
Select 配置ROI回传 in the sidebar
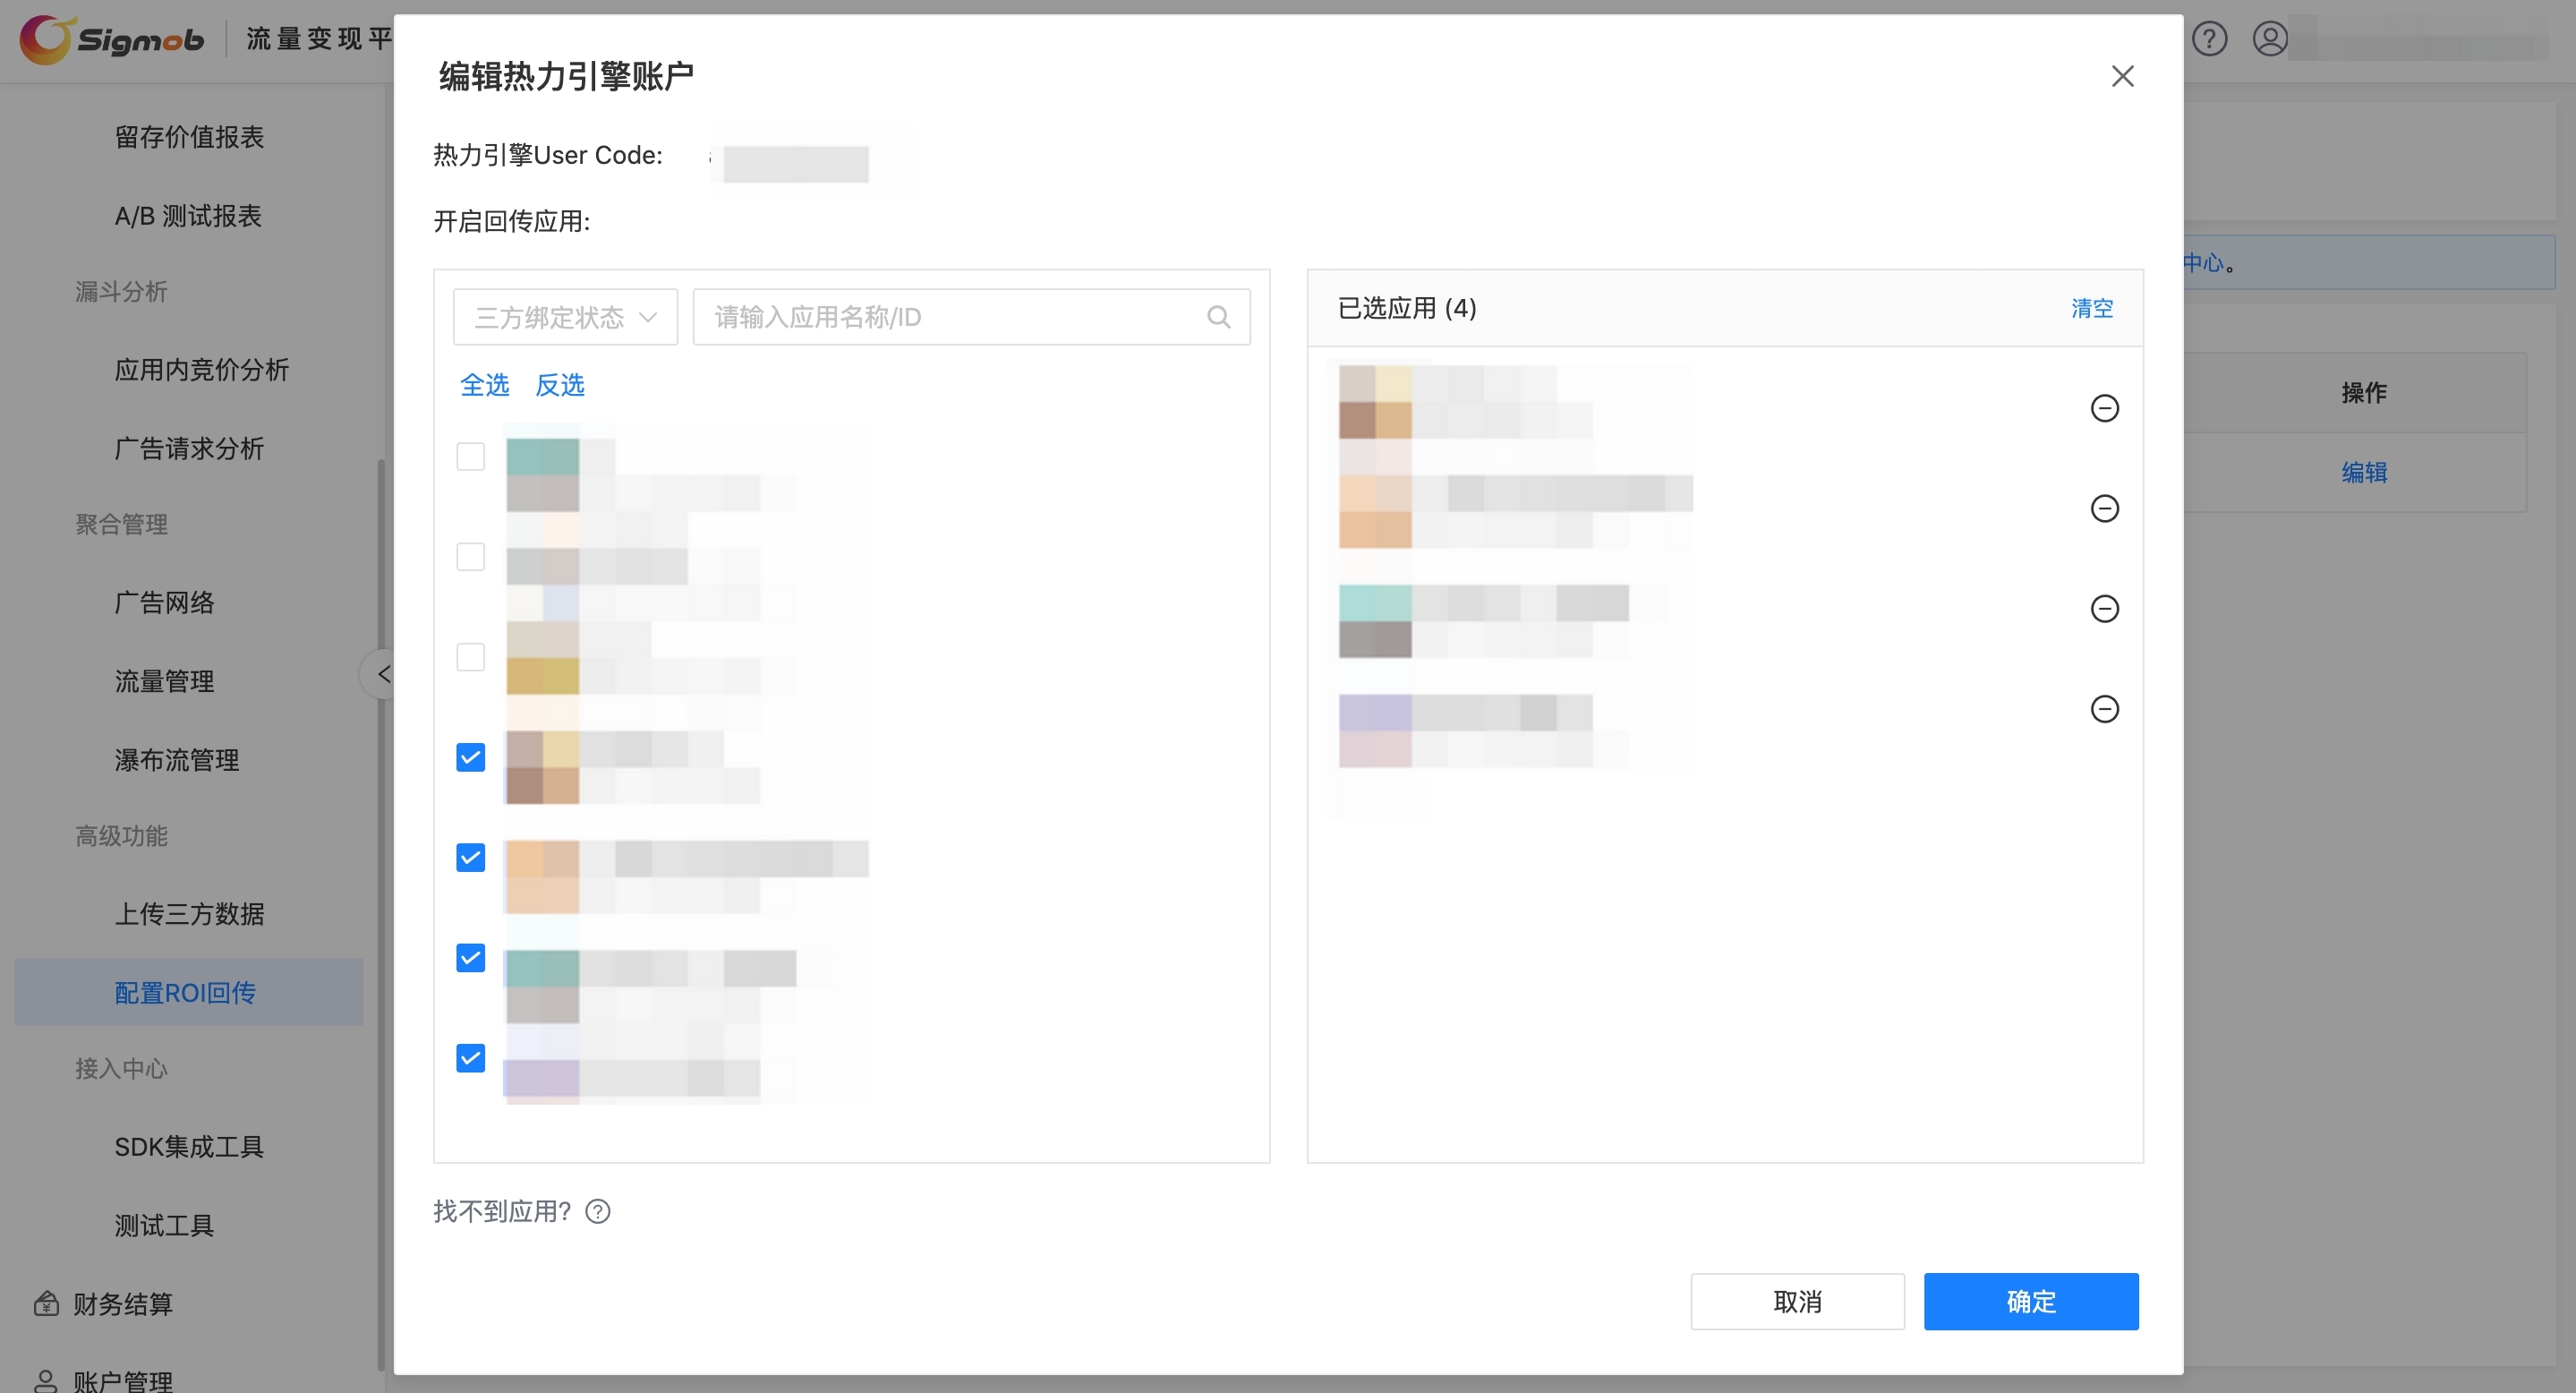188,992
